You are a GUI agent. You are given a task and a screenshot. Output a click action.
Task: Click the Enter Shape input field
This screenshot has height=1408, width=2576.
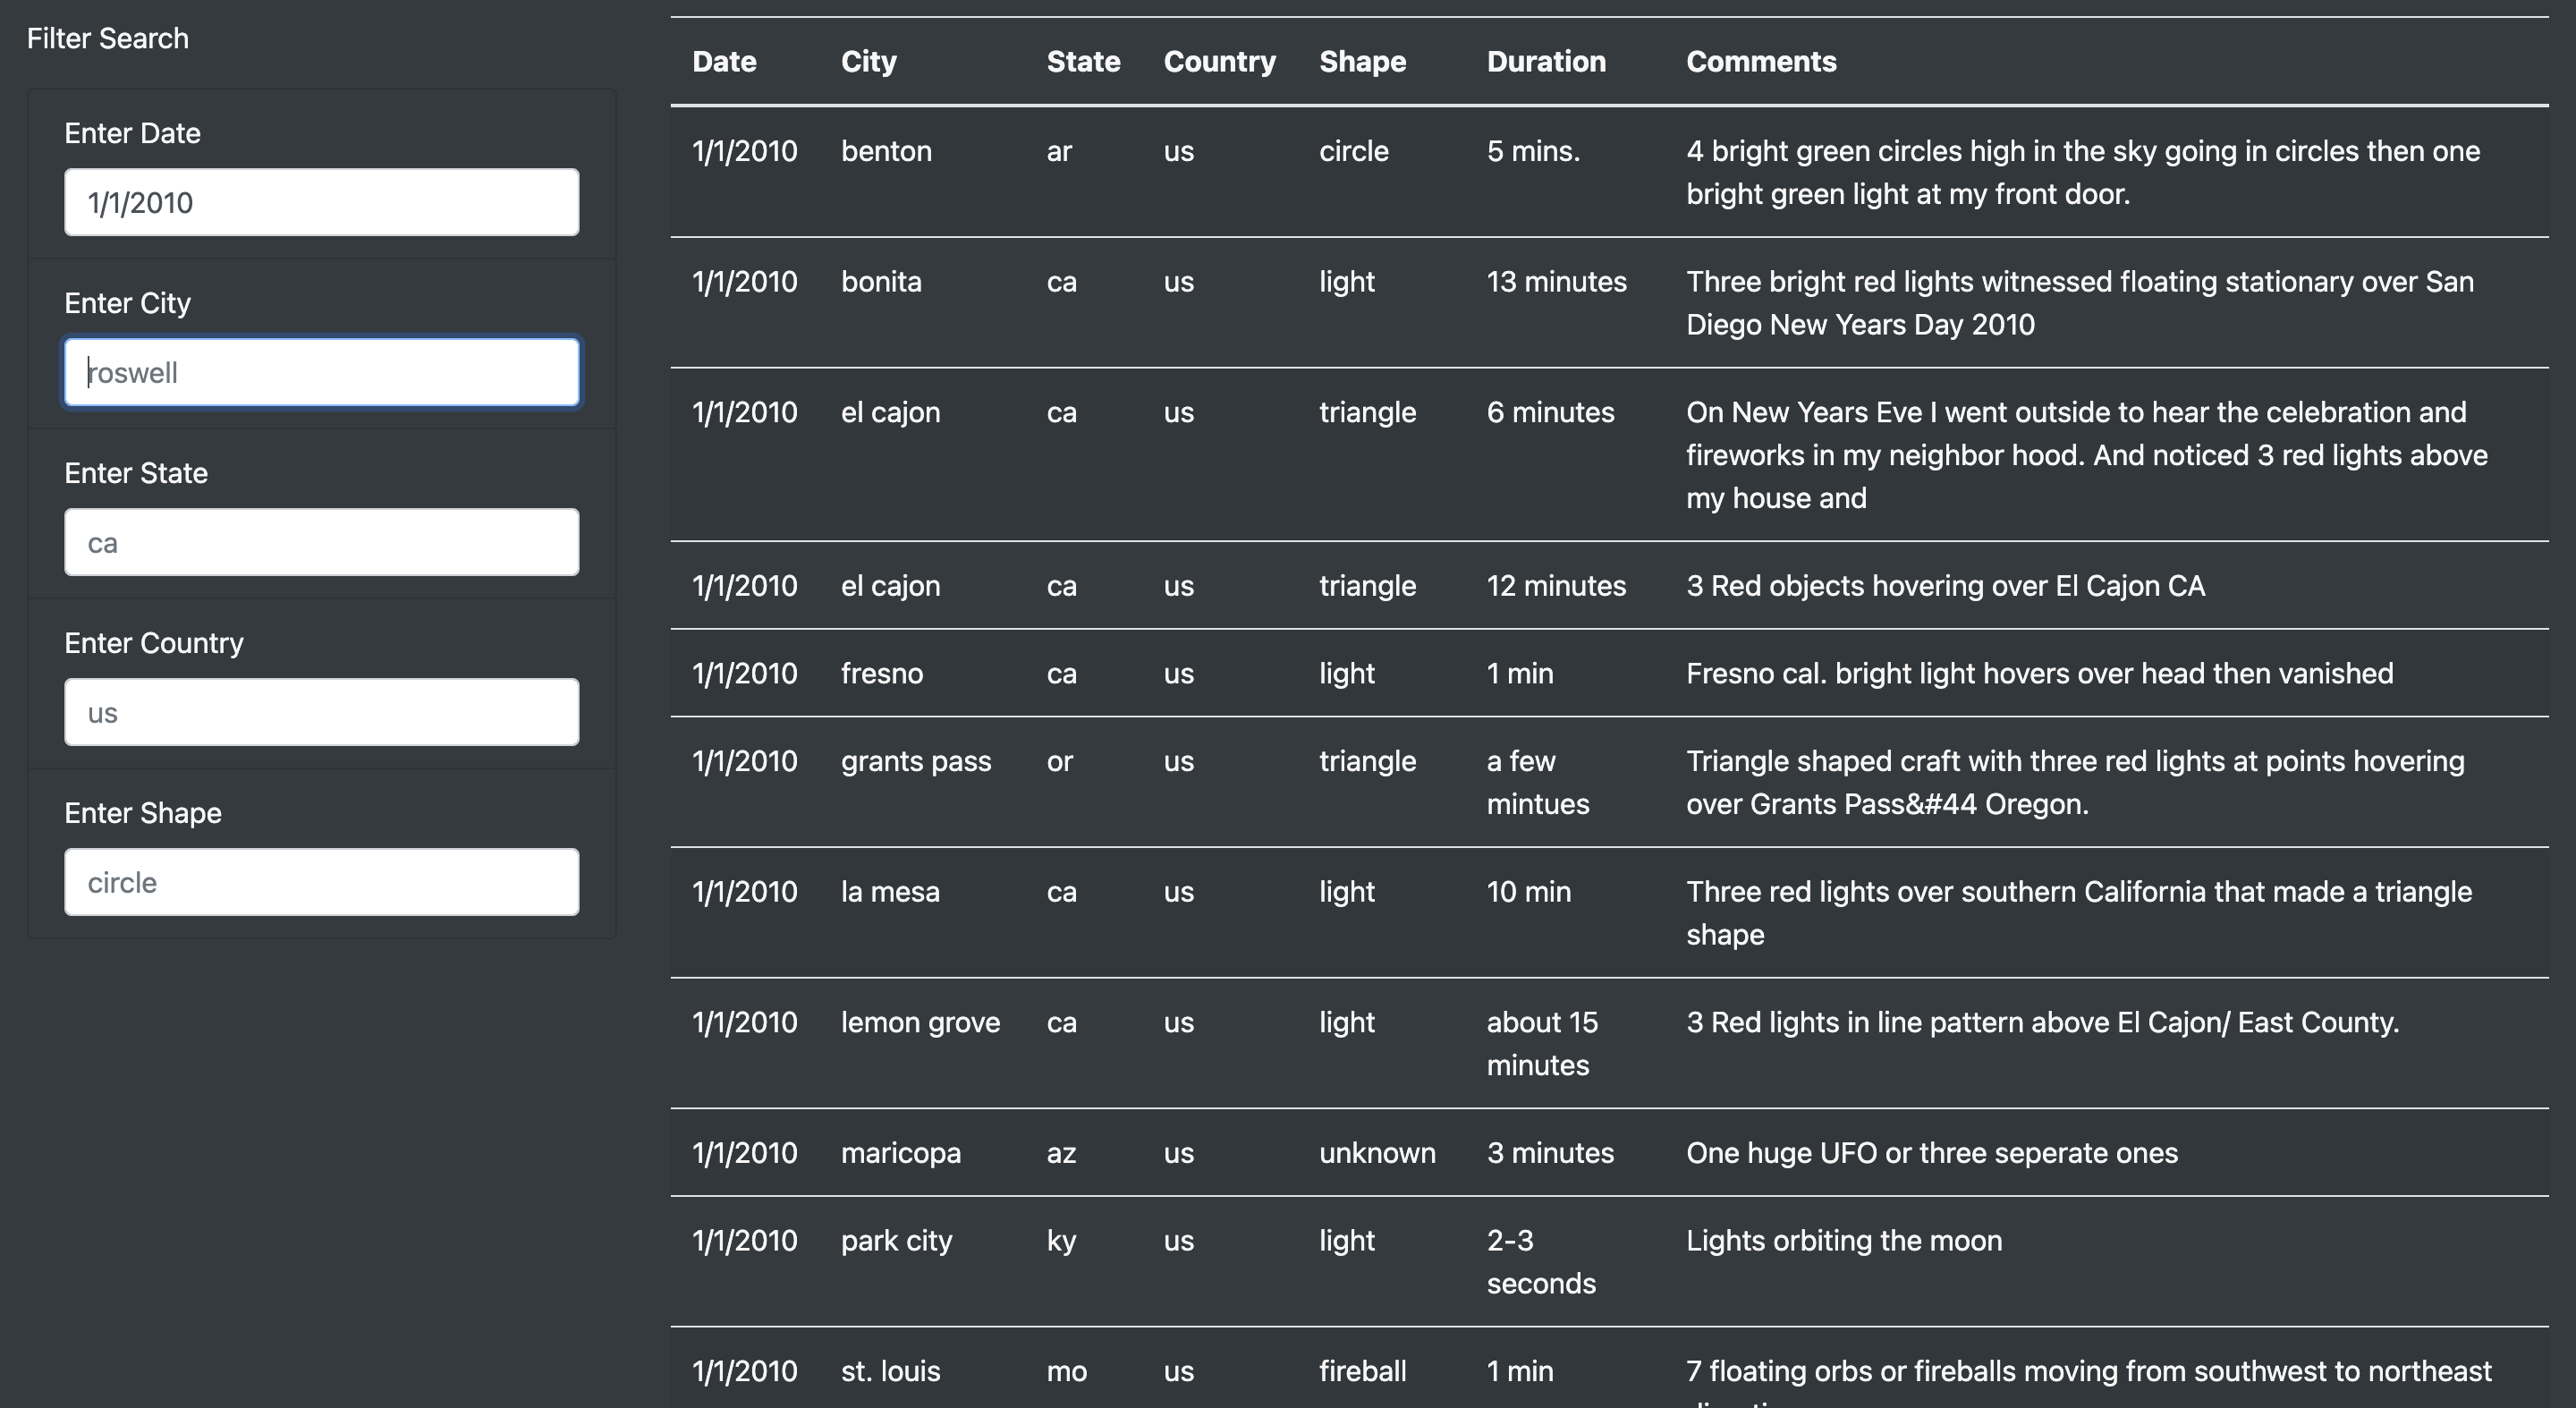tap(321, 882)
